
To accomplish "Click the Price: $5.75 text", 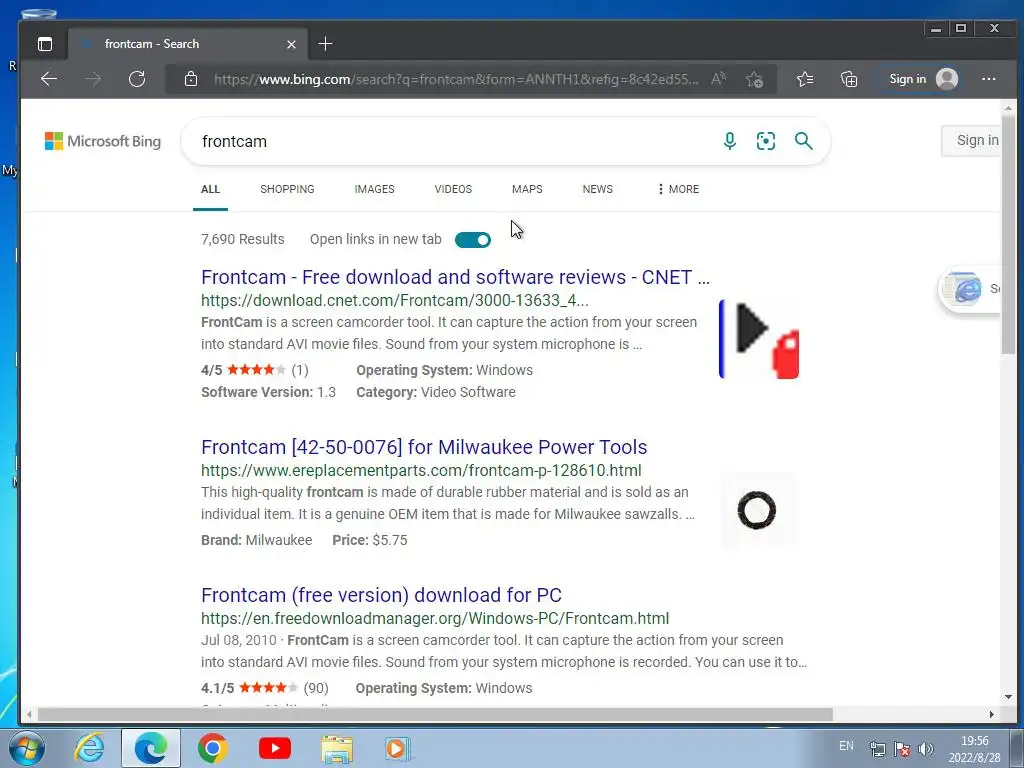I will point(370,540).
